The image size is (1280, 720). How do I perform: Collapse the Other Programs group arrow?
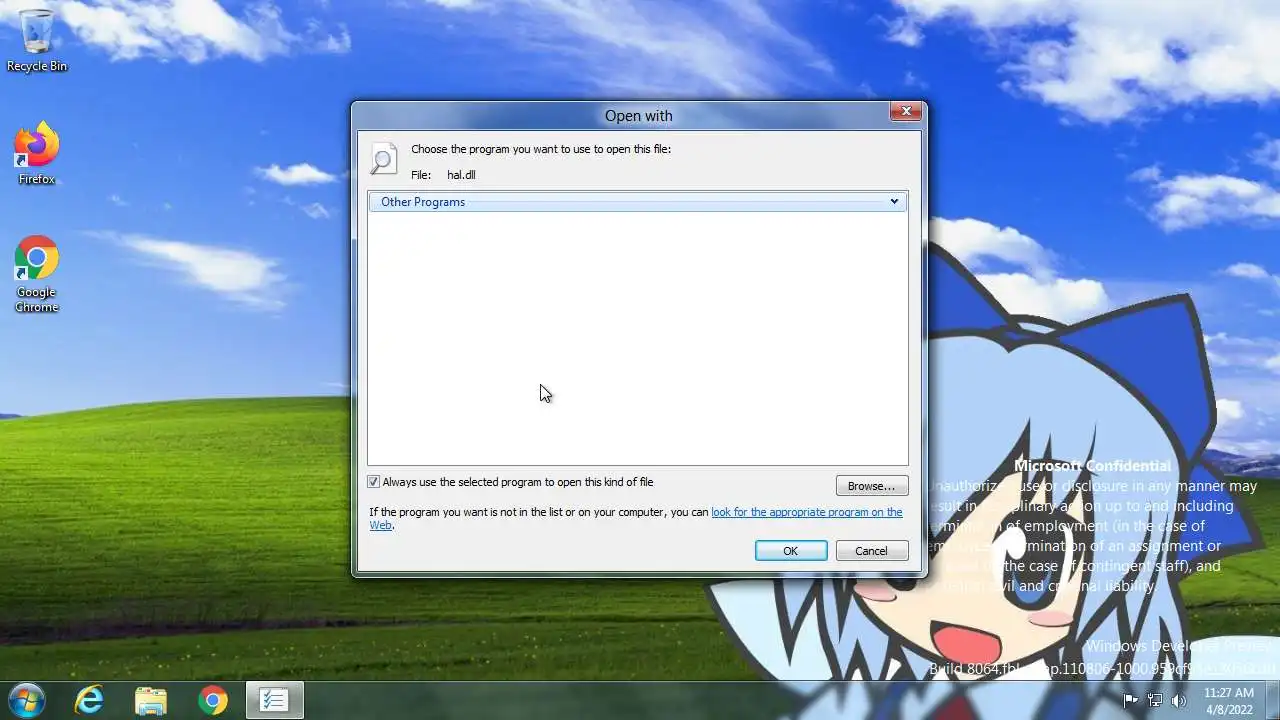(x=894, y=202)
